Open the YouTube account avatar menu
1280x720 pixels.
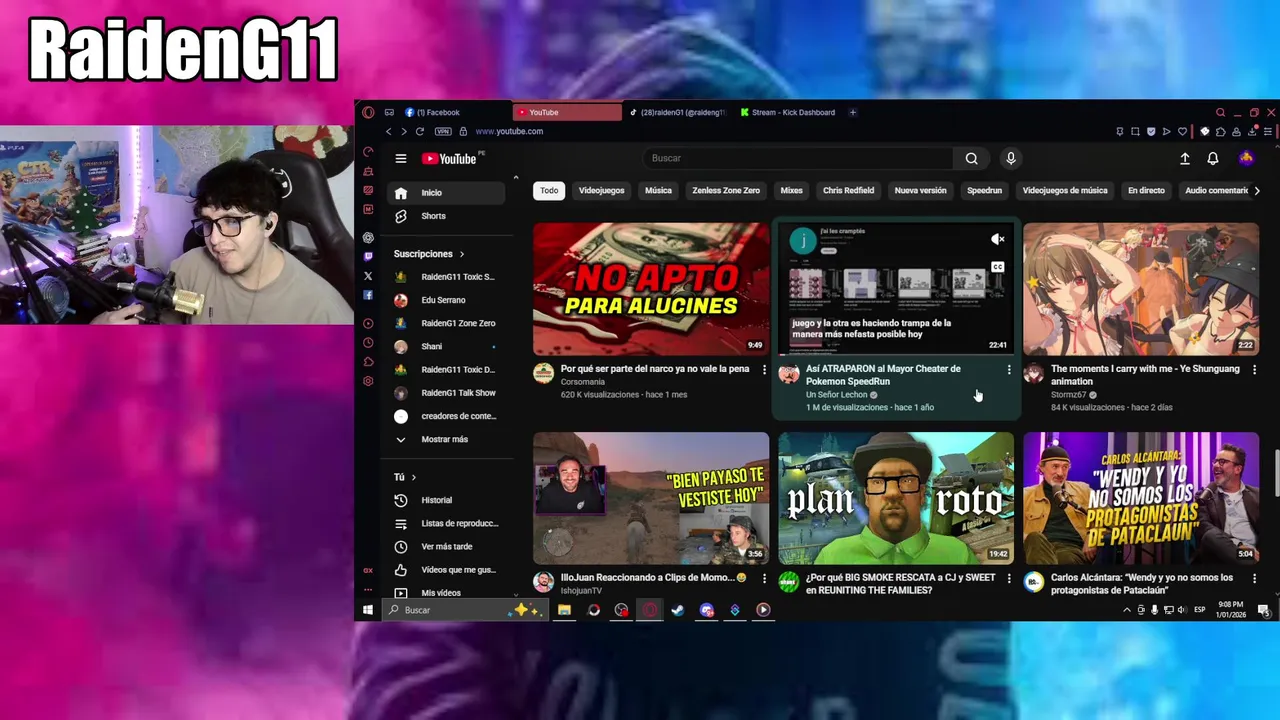click(x=1246, y=158)
